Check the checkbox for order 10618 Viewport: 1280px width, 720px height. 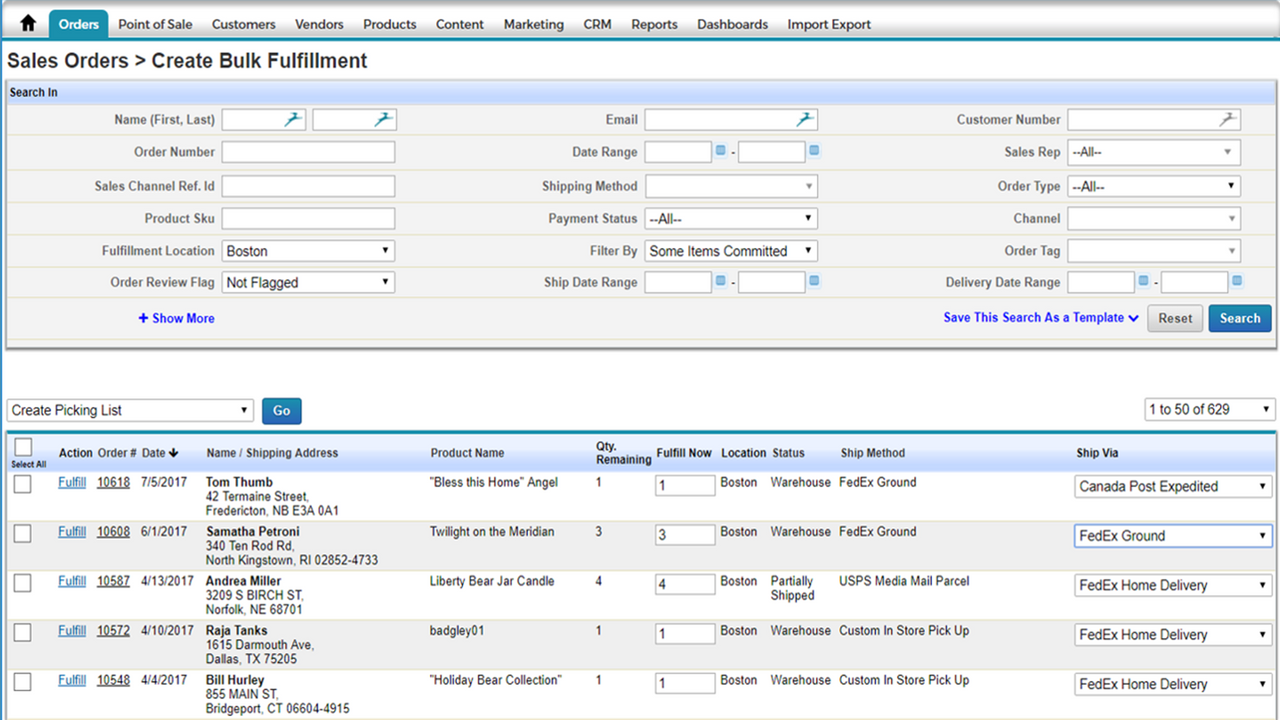(22, 483)
